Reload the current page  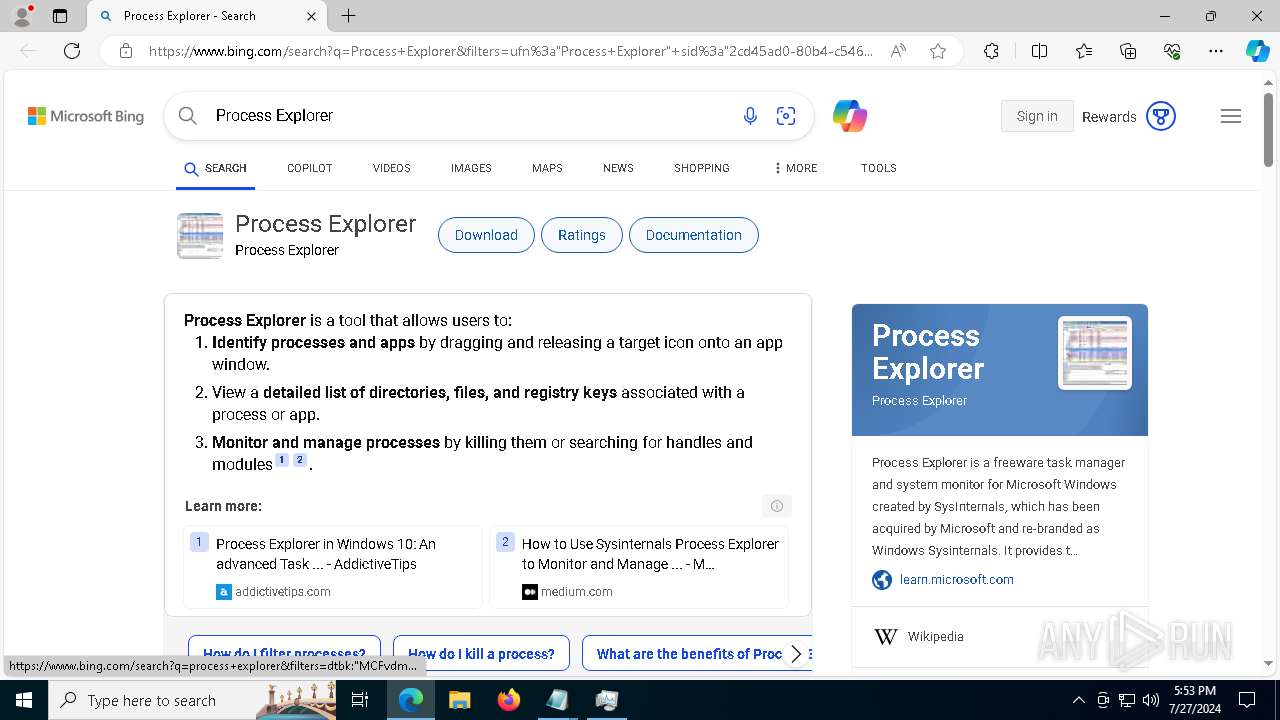coord(72,51)
